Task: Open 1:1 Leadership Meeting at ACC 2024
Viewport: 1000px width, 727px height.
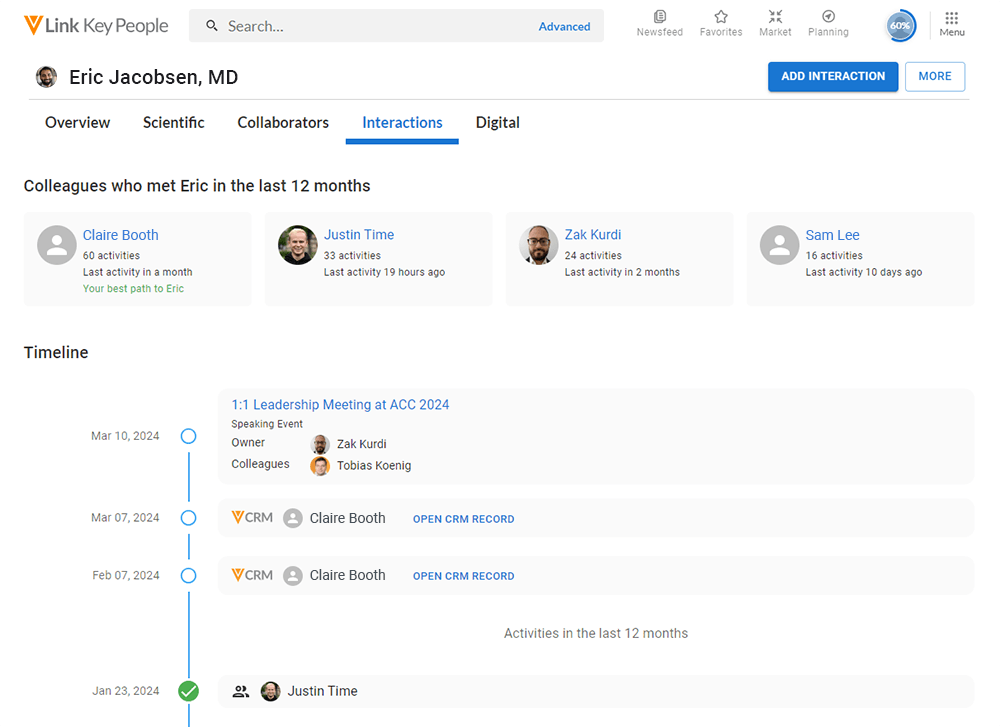Action: coord(340,405)
